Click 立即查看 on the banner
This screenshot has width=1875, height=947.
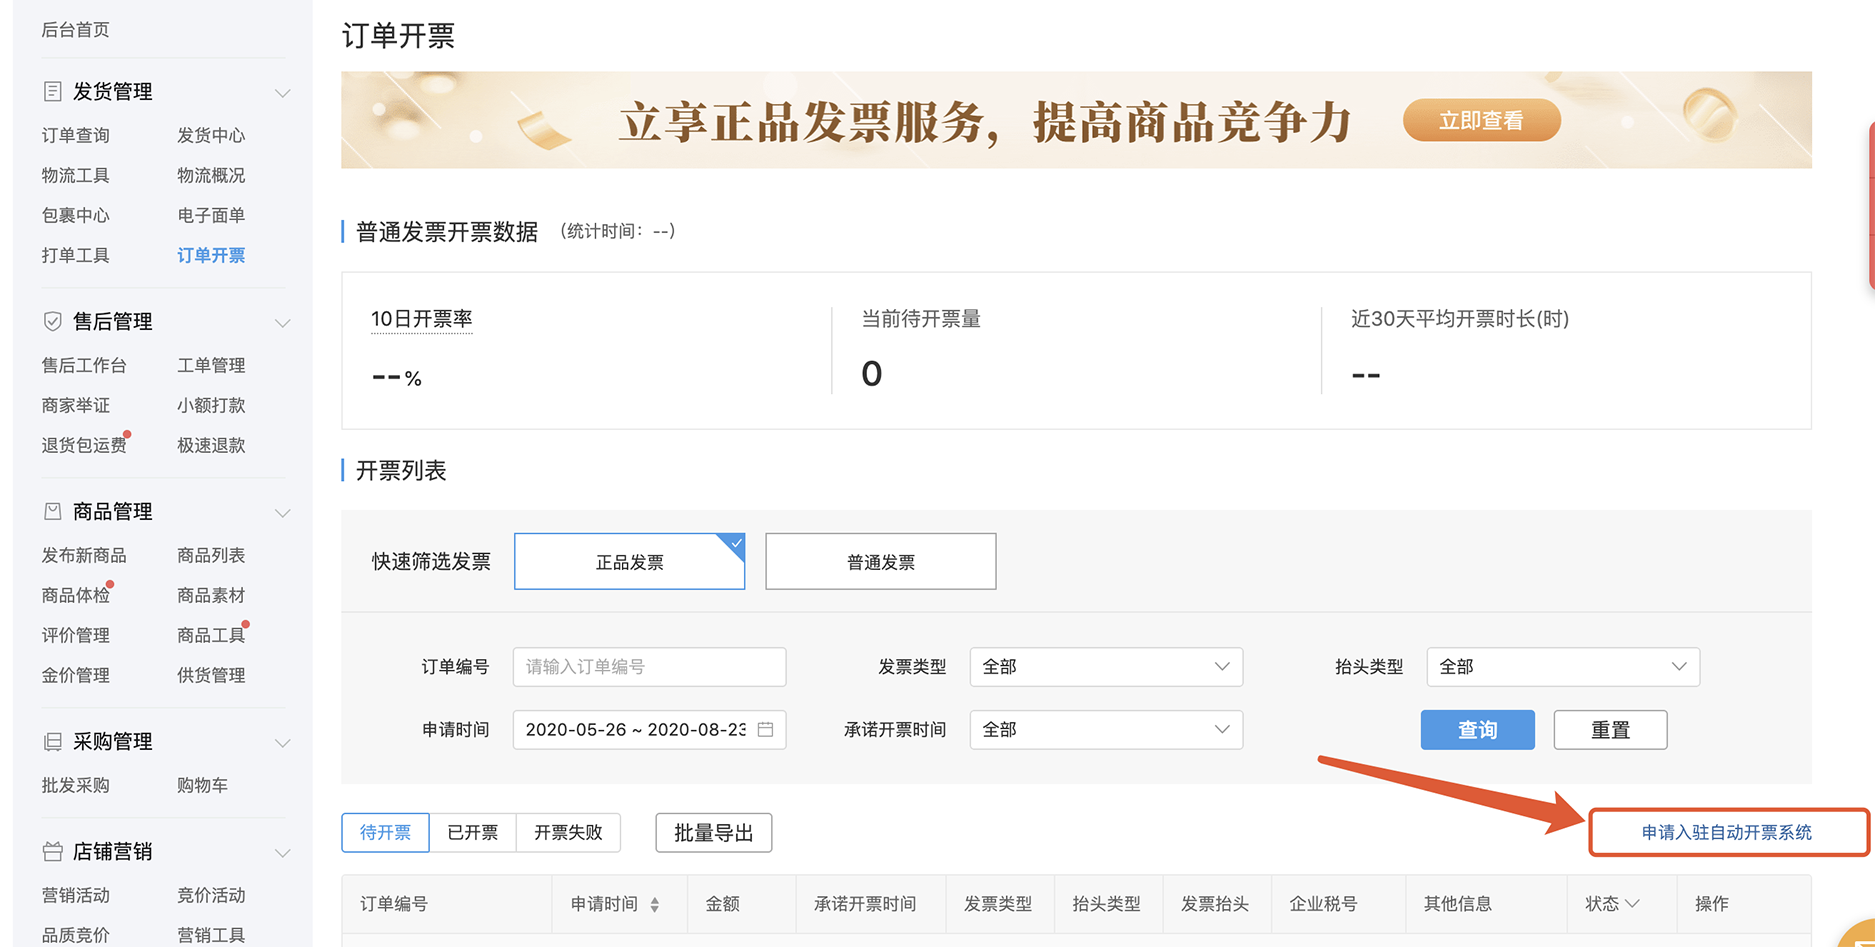point(1481,121)
